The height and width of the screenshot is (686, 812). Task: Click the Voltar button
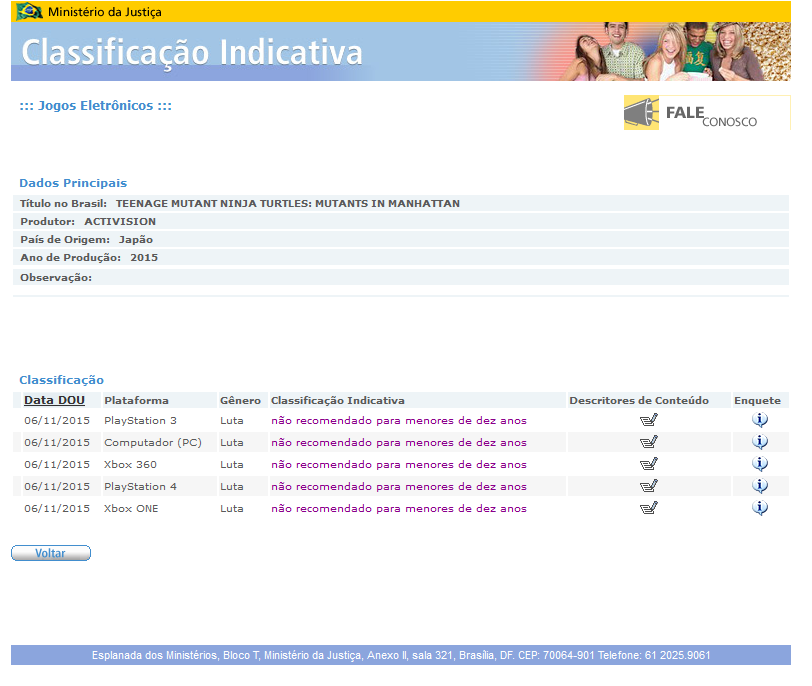point(51,553)
